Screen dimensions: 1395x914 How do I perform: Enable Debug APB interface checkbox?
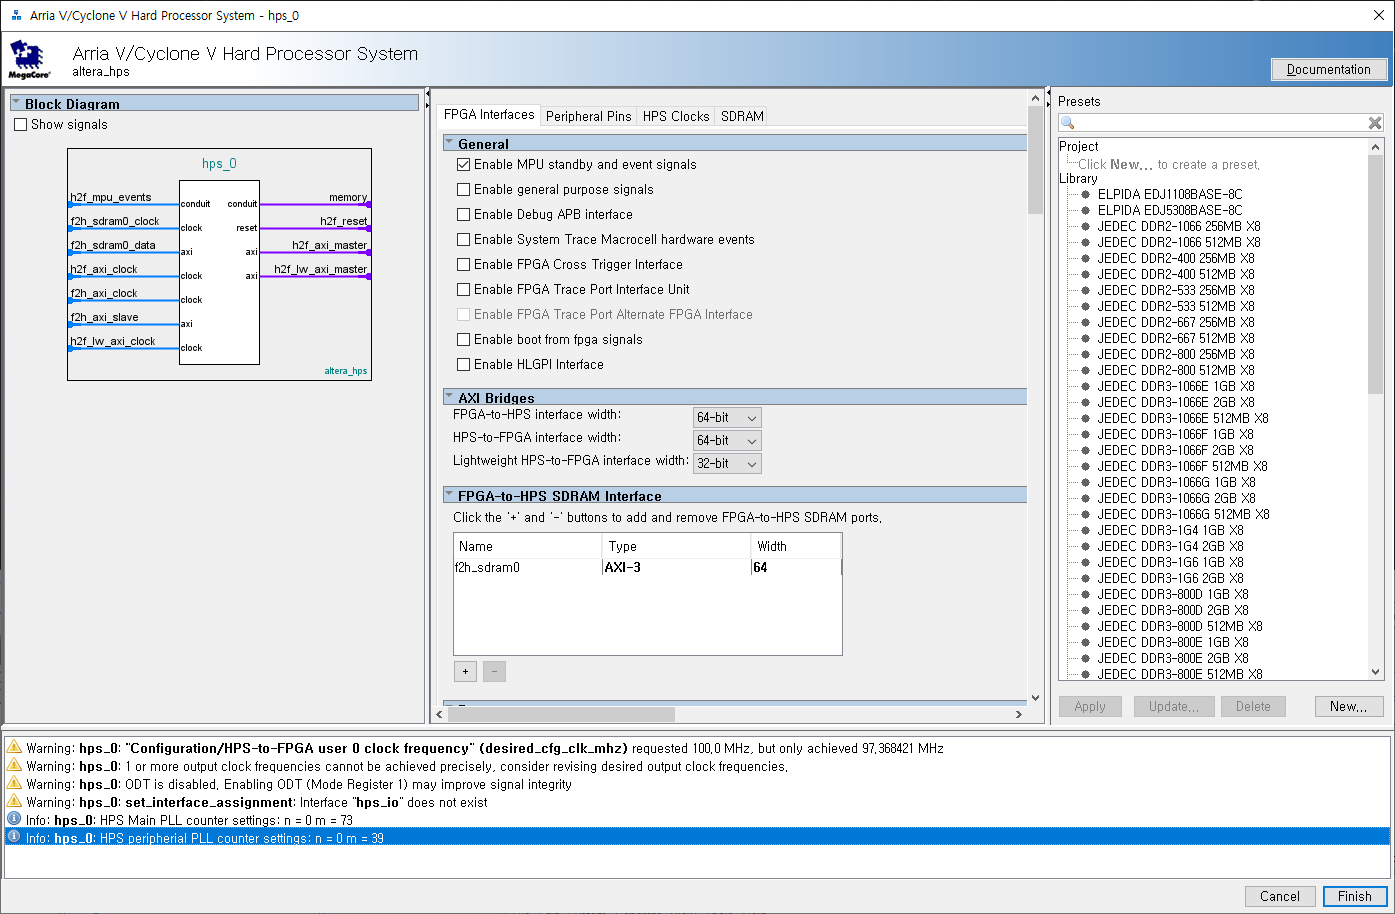(463, 214)
